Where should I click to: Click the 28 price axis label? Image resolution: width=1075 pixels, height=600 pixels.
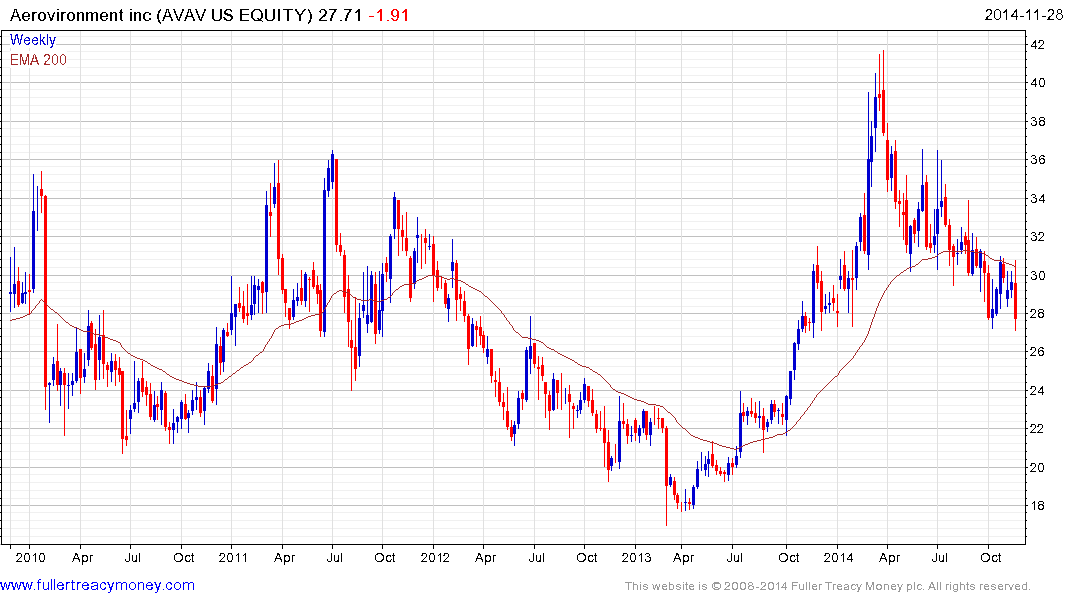1038,314
